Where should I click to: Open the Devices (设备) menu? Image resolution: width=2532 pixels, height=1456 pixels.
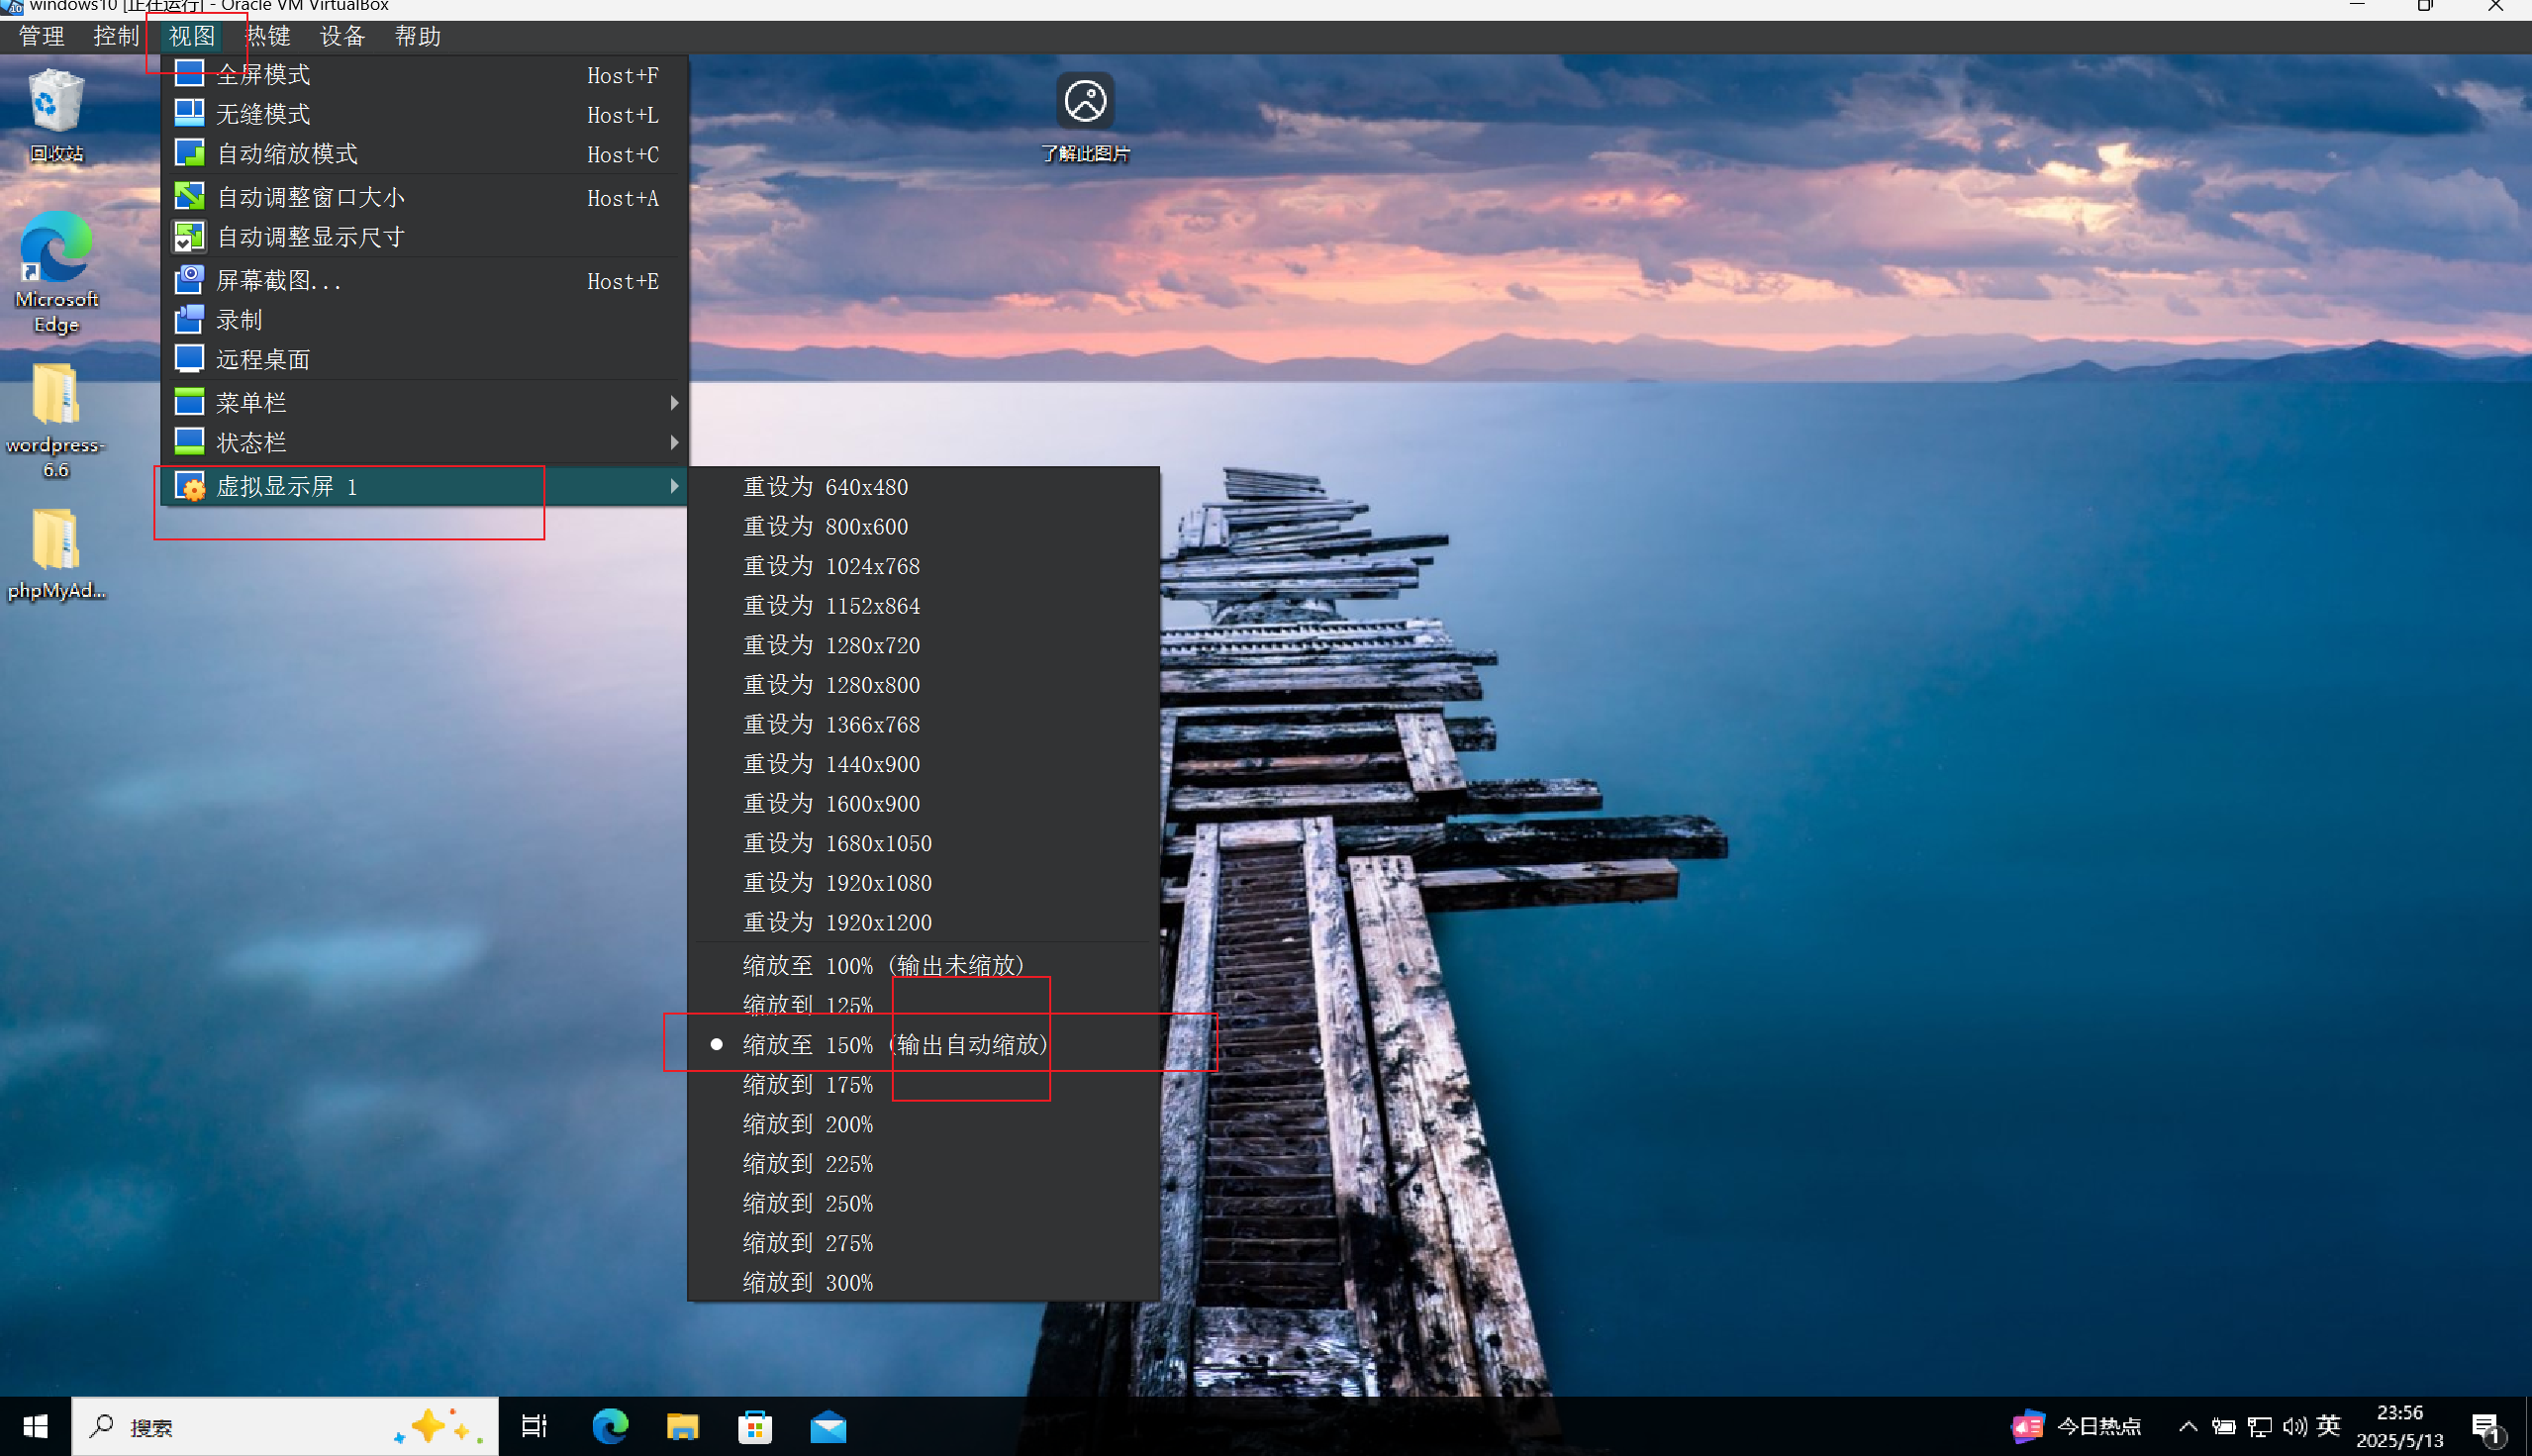342,36
